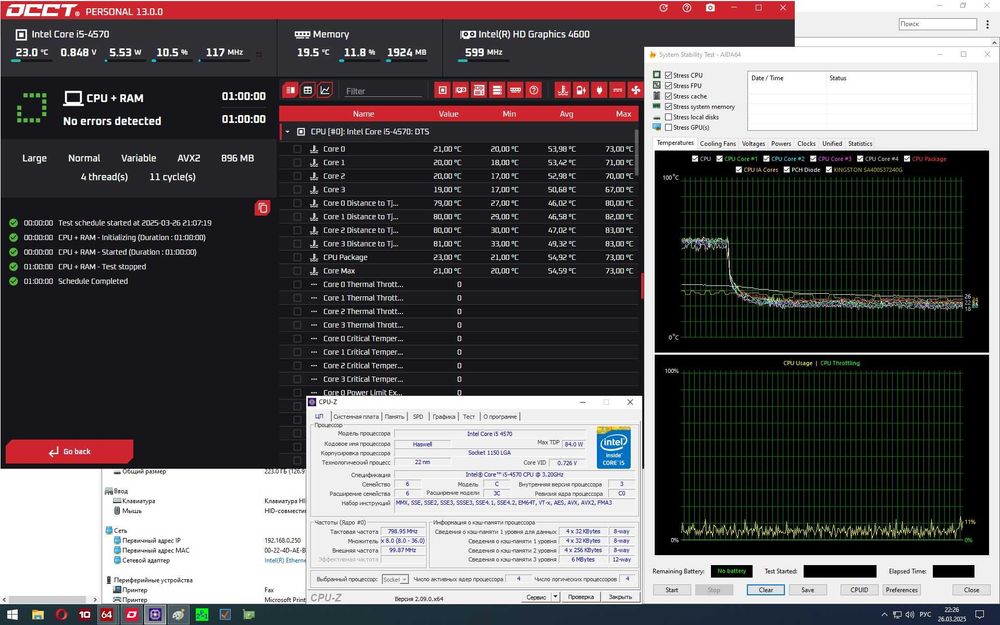The image size is (1000, 625).
Task: Check the CPU Package row checkbox in OCCT
Action: coord(297,257)
